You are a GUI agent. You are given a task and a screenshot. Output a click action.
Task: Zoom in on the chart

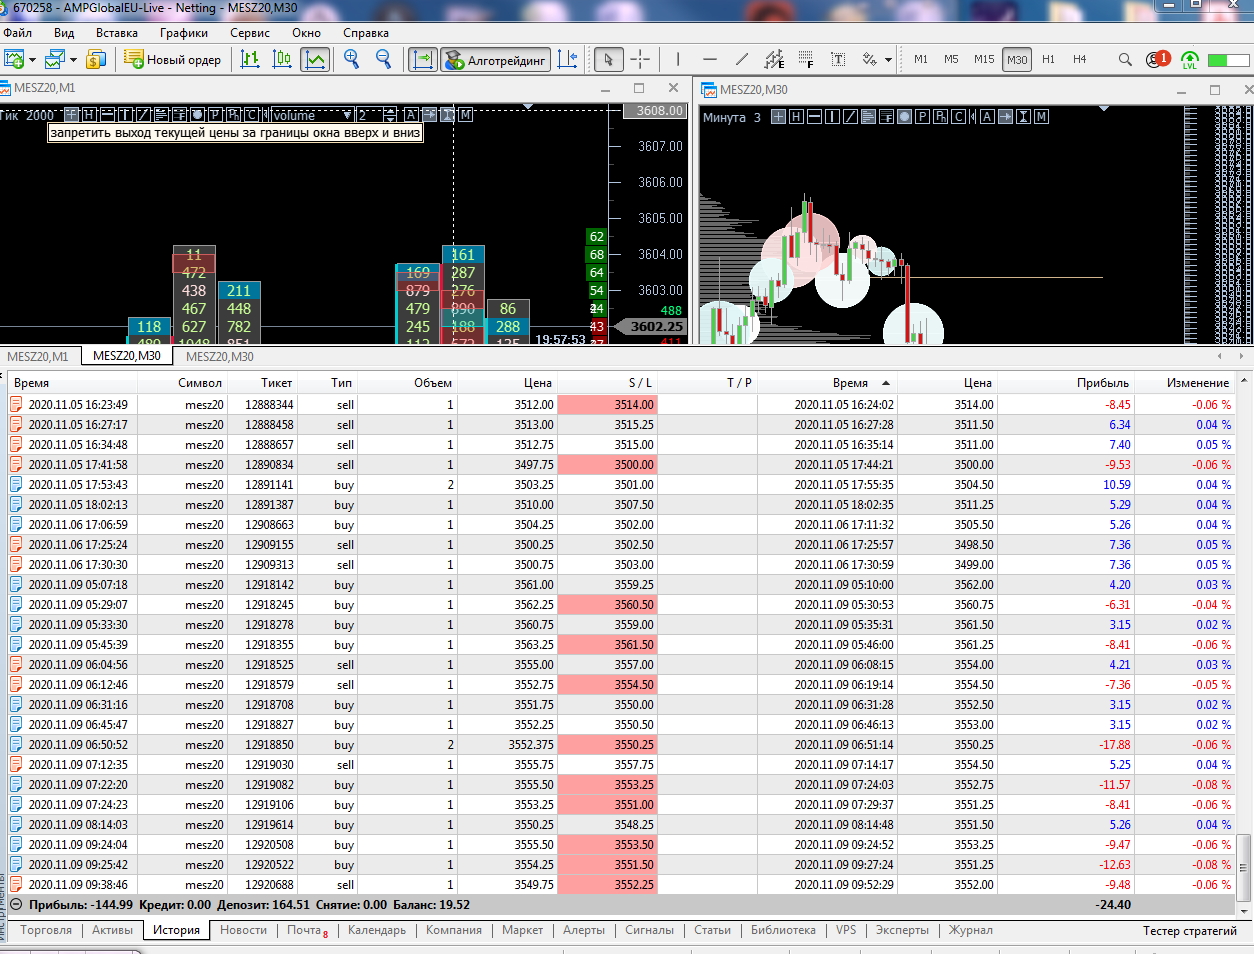pos(351,60)
